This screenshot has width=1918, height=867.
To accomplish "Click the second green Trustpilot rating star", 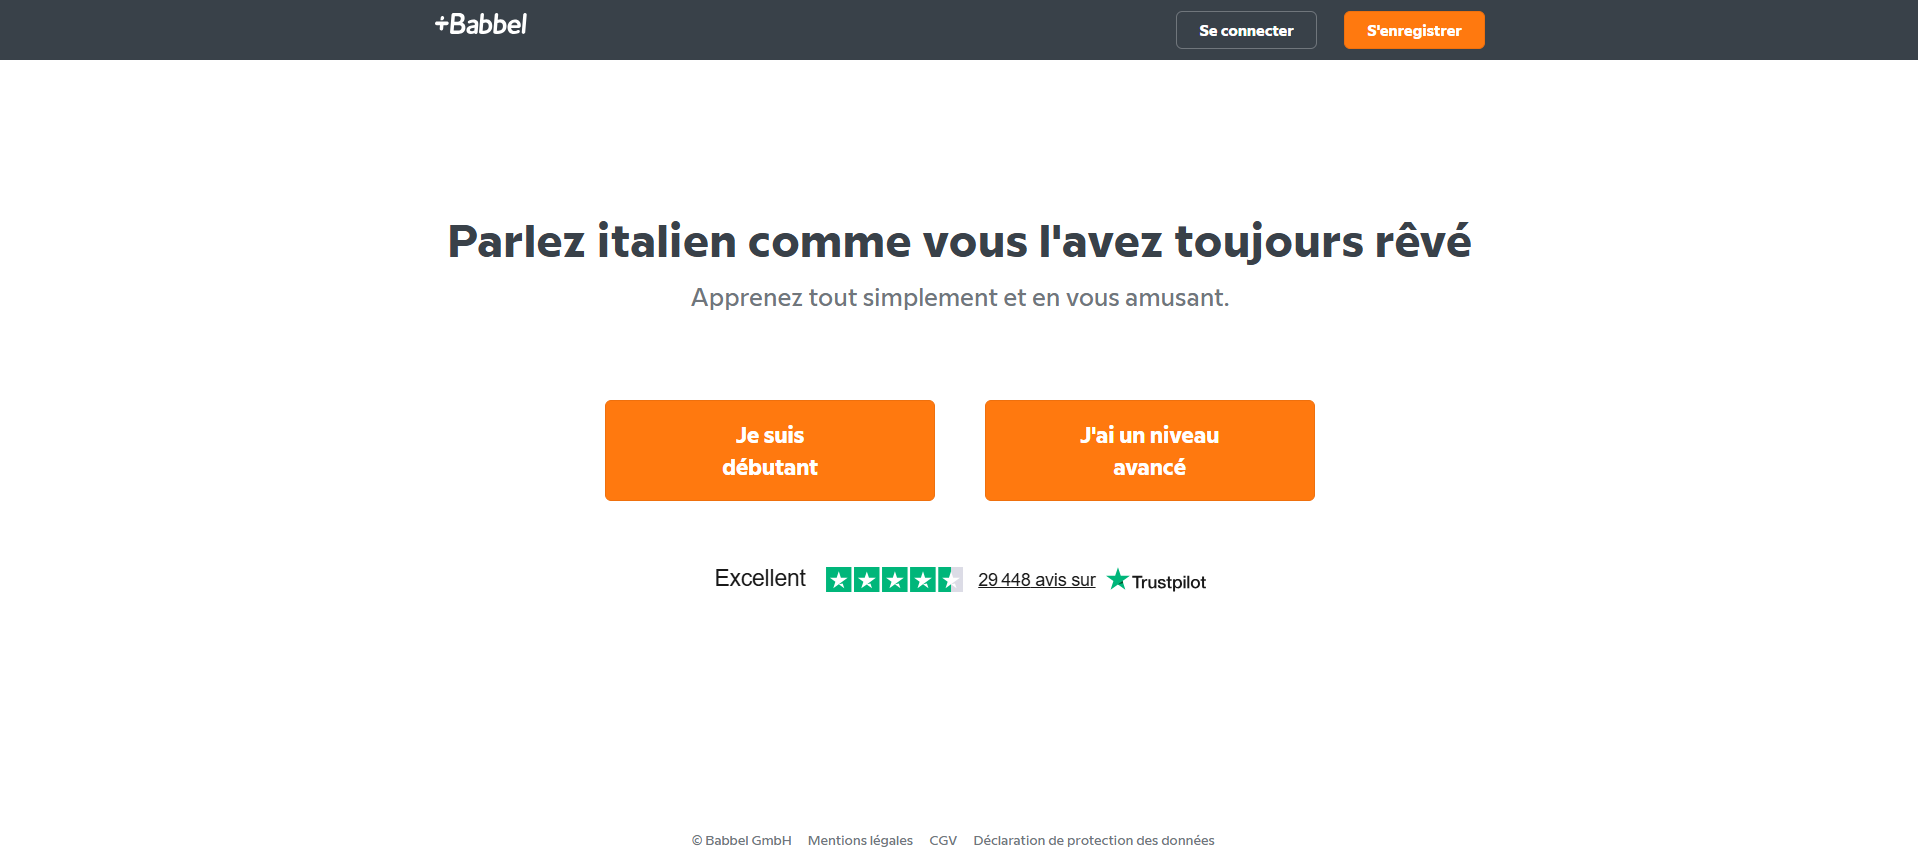I will click(x=867, y=580).
